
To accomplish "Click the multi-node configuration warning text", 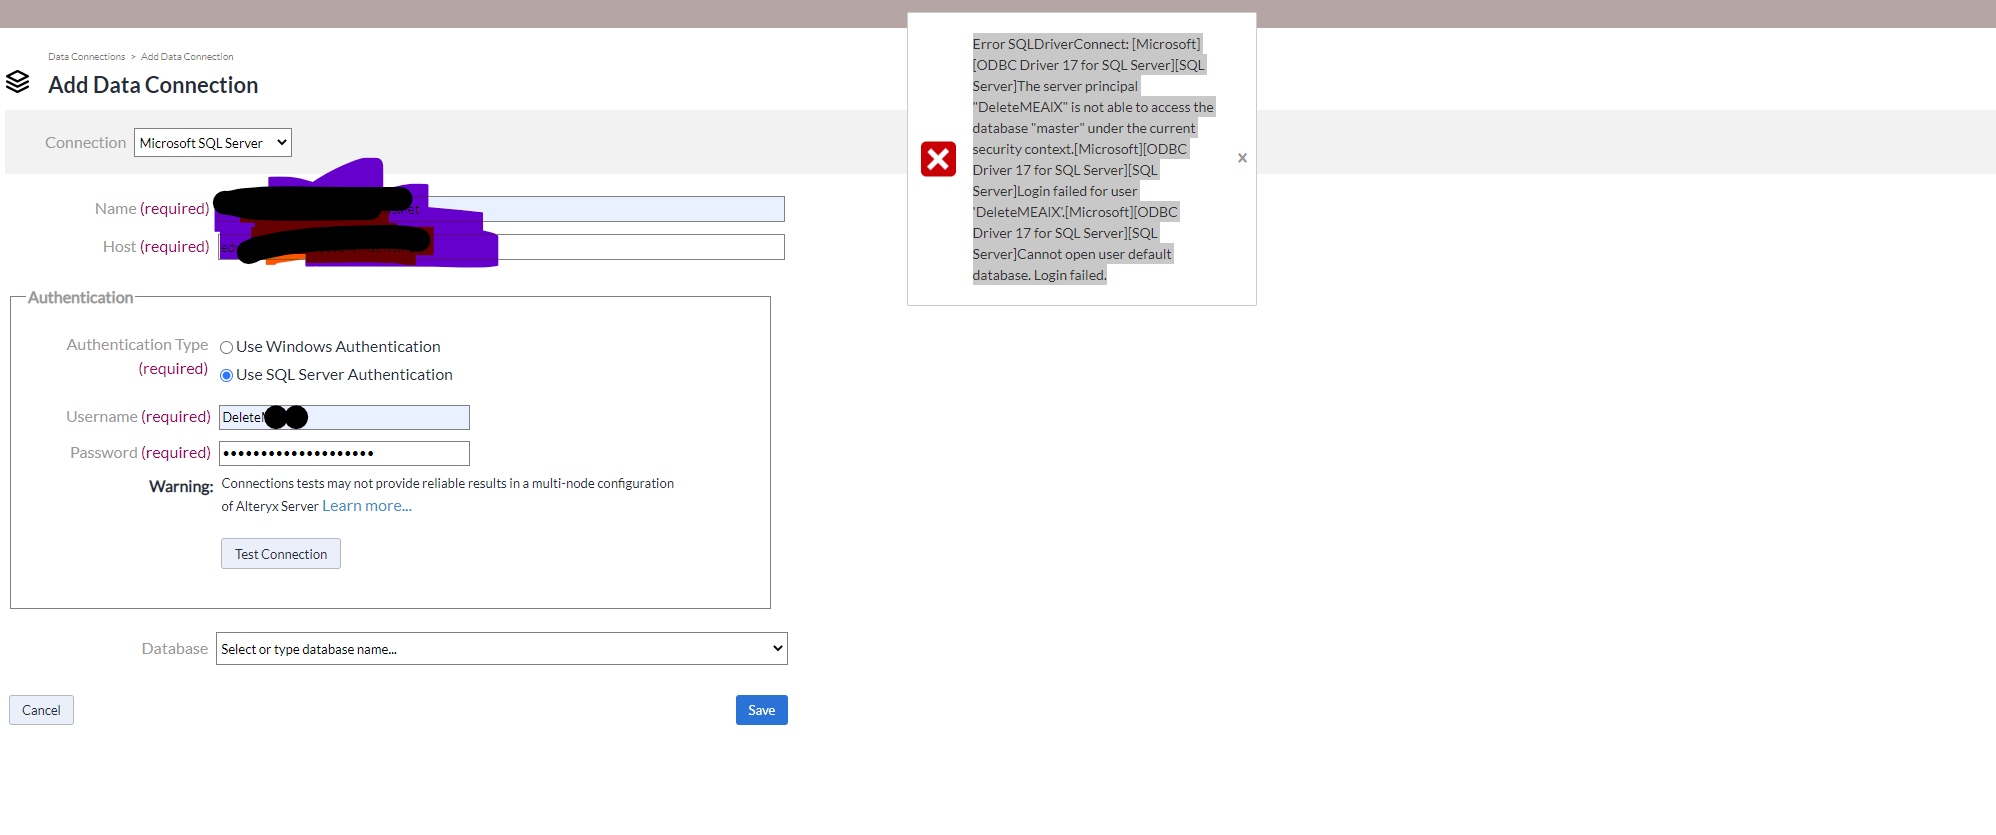I will tap(448, 494).
